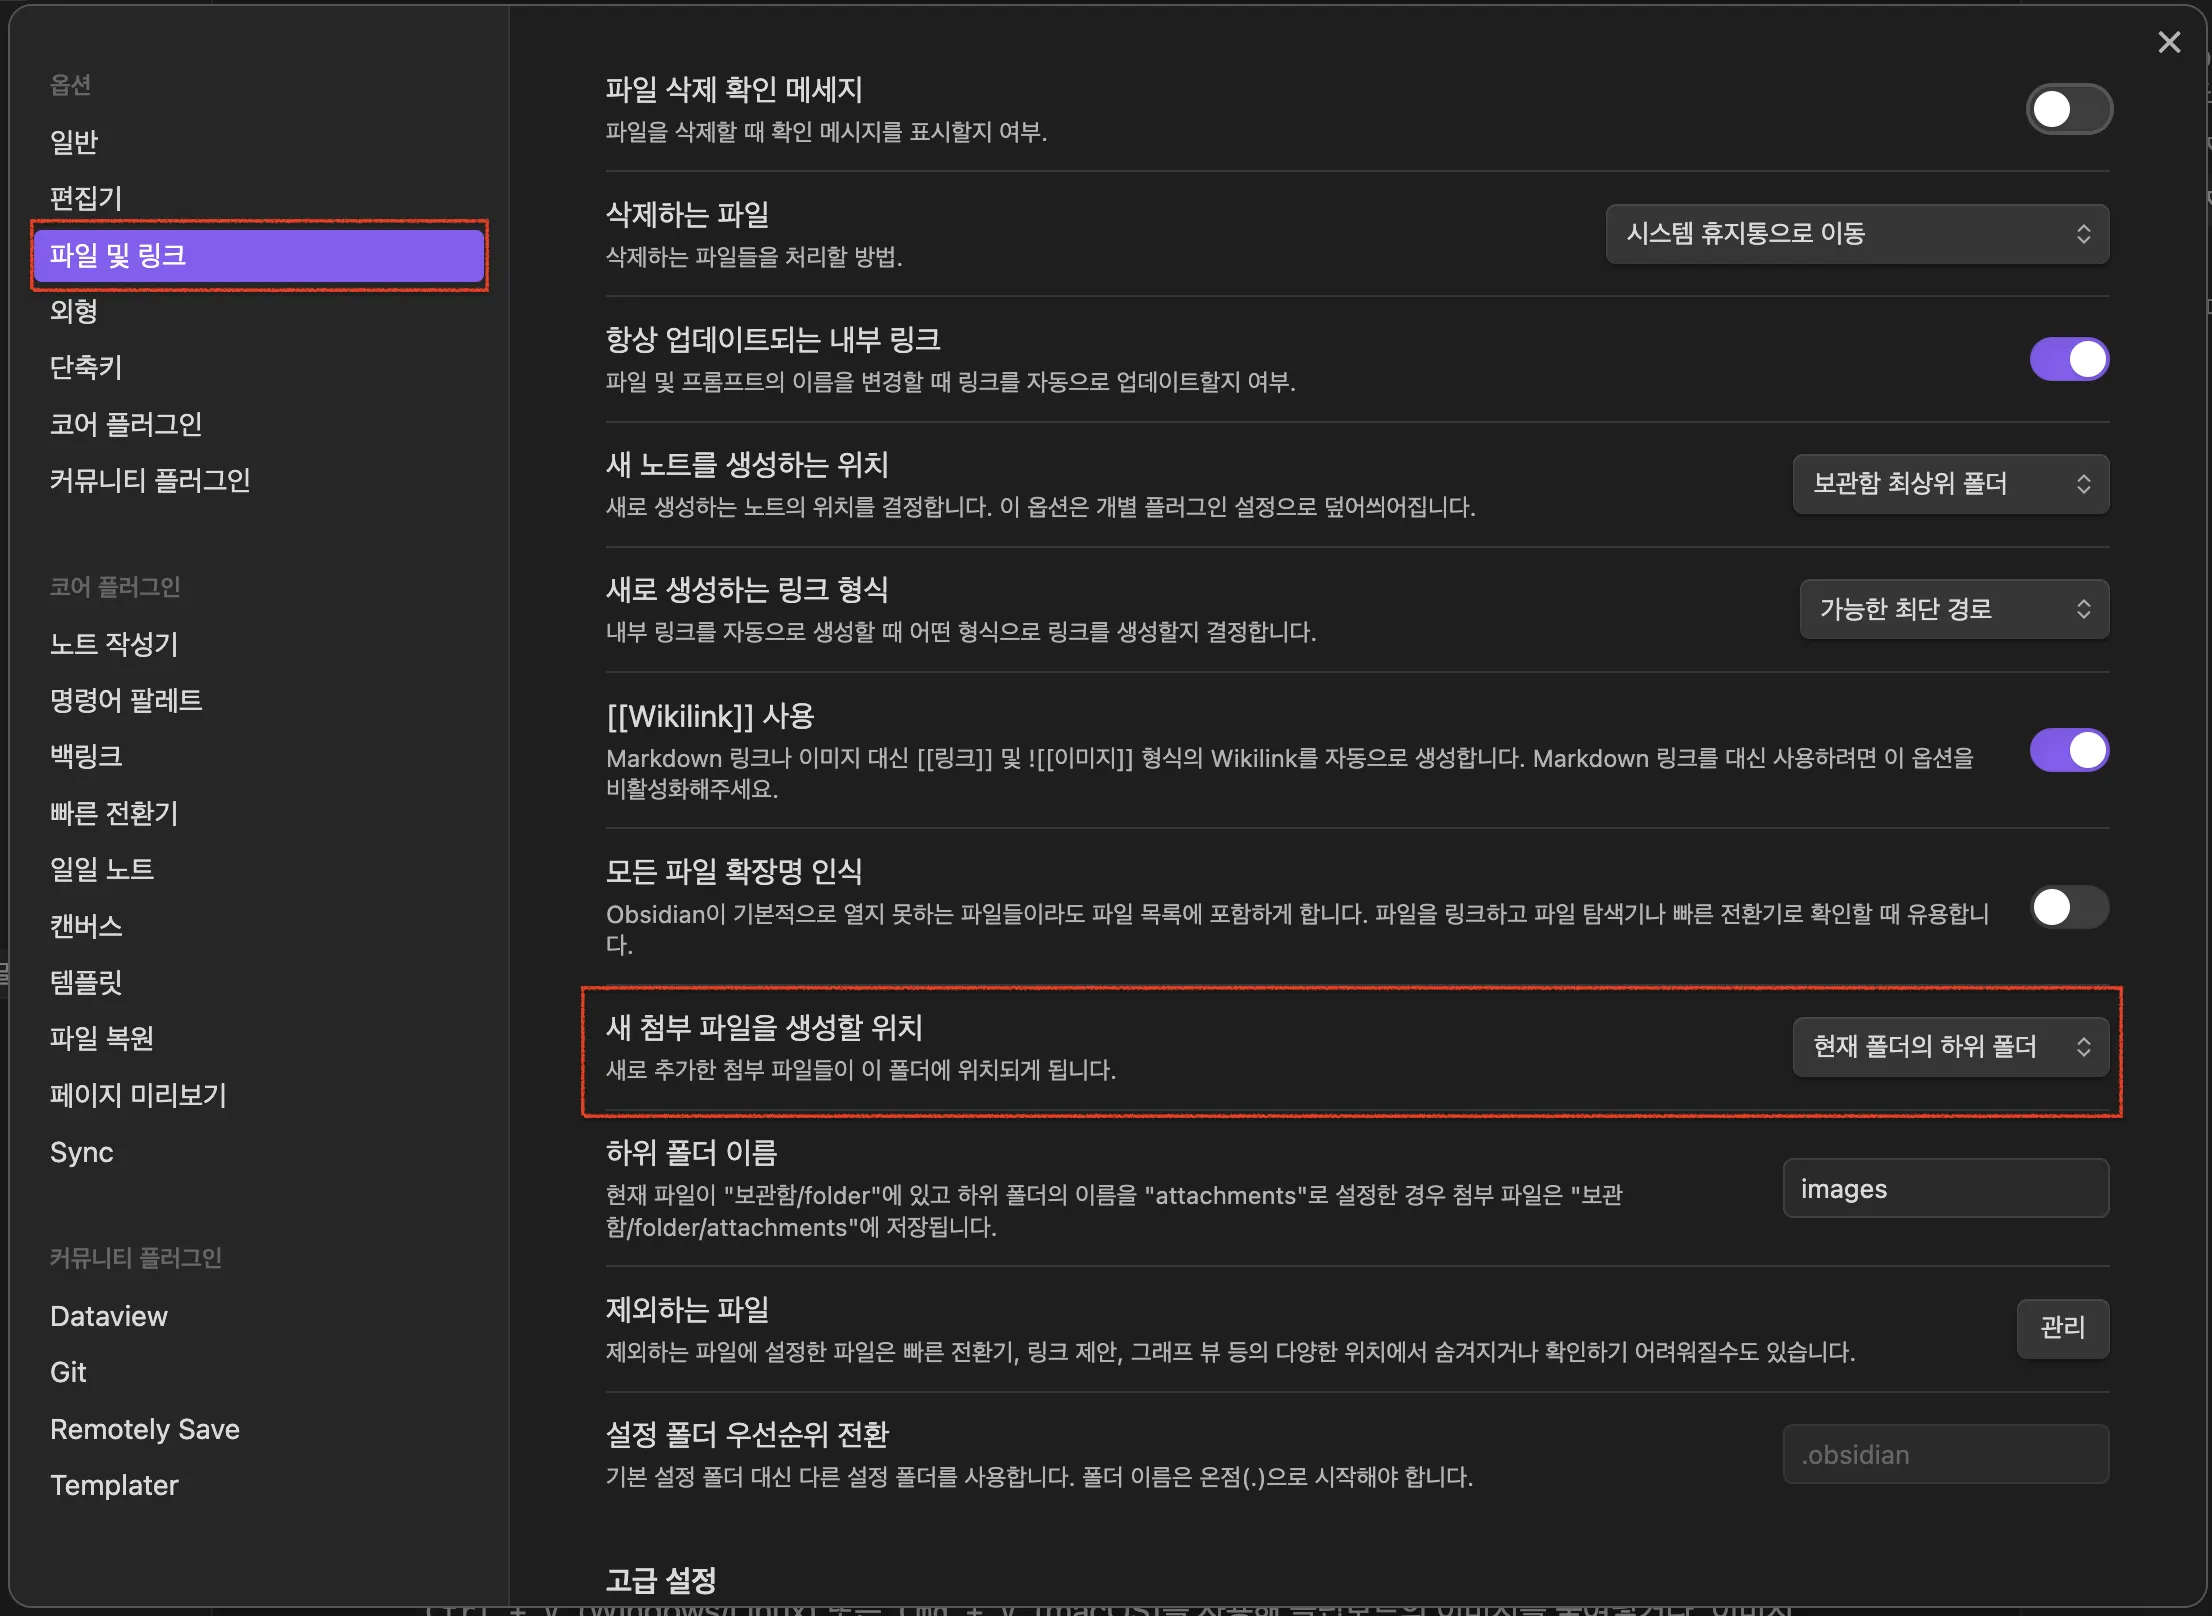The image size is (2212, 1616).
Task: Open 명령어 팔레트 plugin settings
Action: pos(260,700)
